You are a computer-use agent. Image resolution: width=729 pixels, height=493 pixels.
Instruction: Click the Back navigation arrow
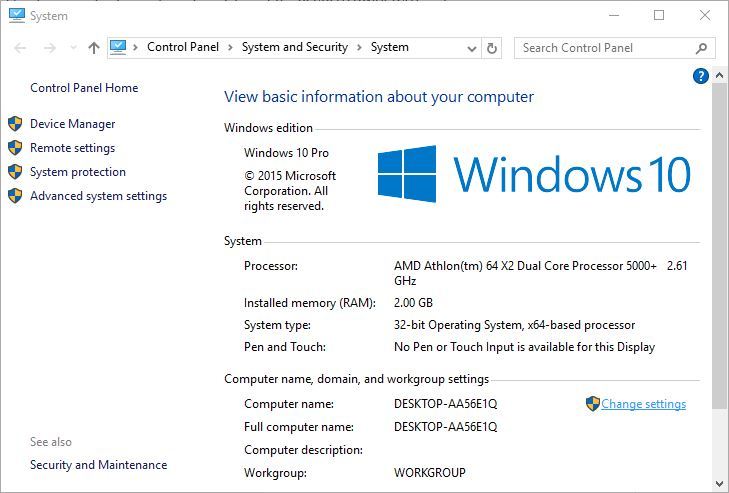(20, 48)
